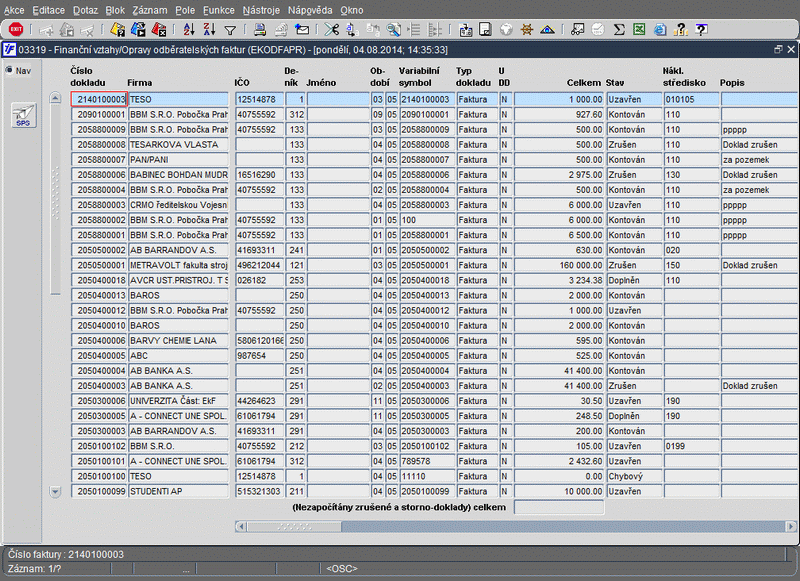Viewport: 800px width, 581px height.
Task: Click the variable symbol cell 11110
Action: tap(427, 476)
